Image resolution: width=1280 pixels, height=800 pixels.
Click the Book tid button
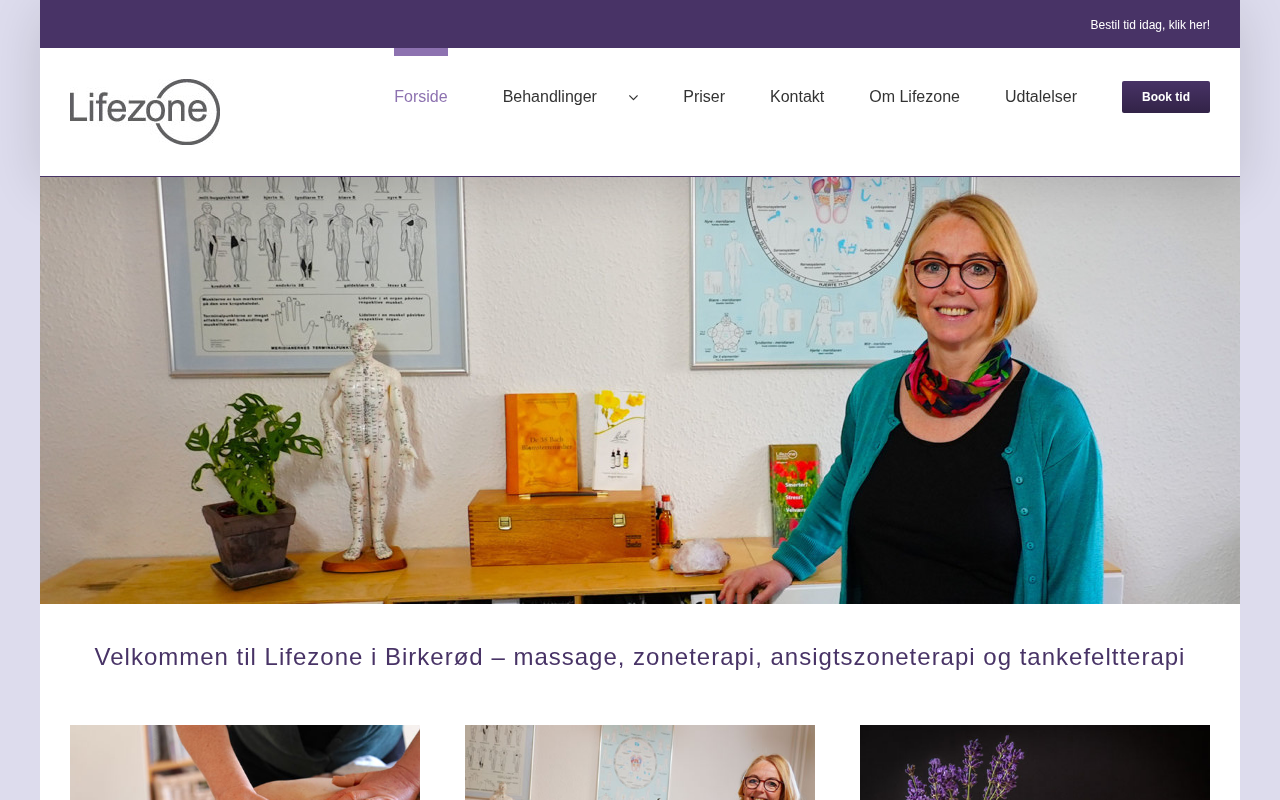pyautogui.click(x=1166, y=97)
